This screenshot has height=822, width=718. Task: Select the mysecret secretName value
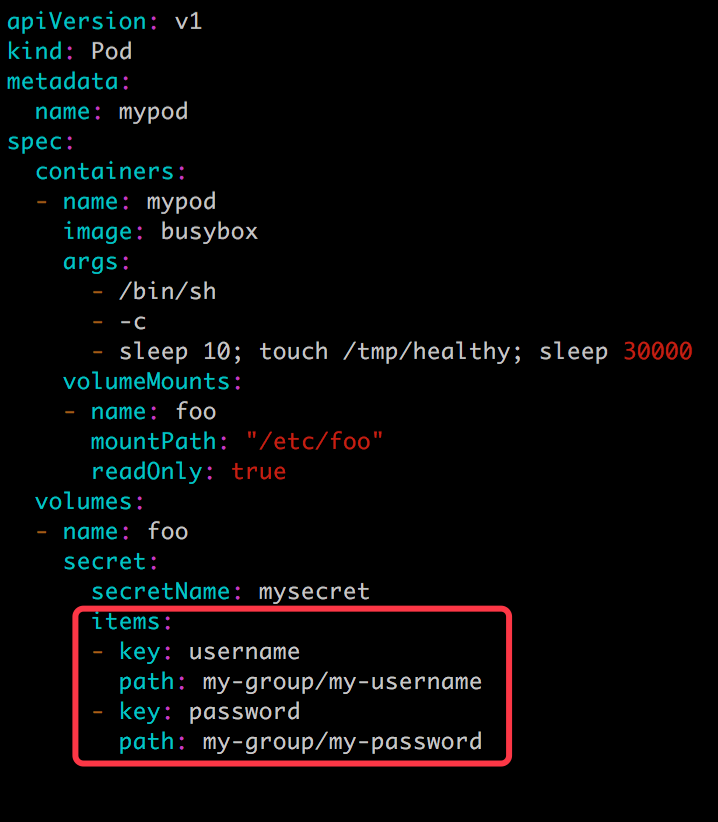point(314,591)
